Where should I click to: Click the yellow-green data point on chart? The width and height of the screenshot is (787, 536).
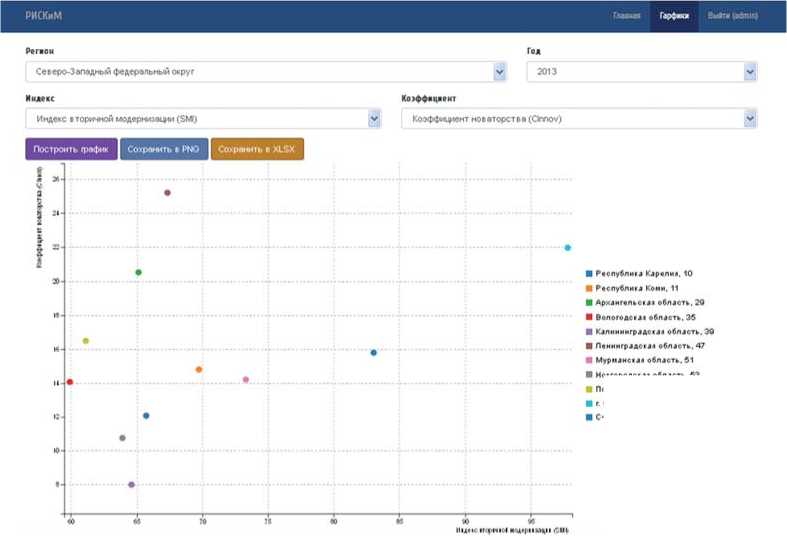click(86, 341)
